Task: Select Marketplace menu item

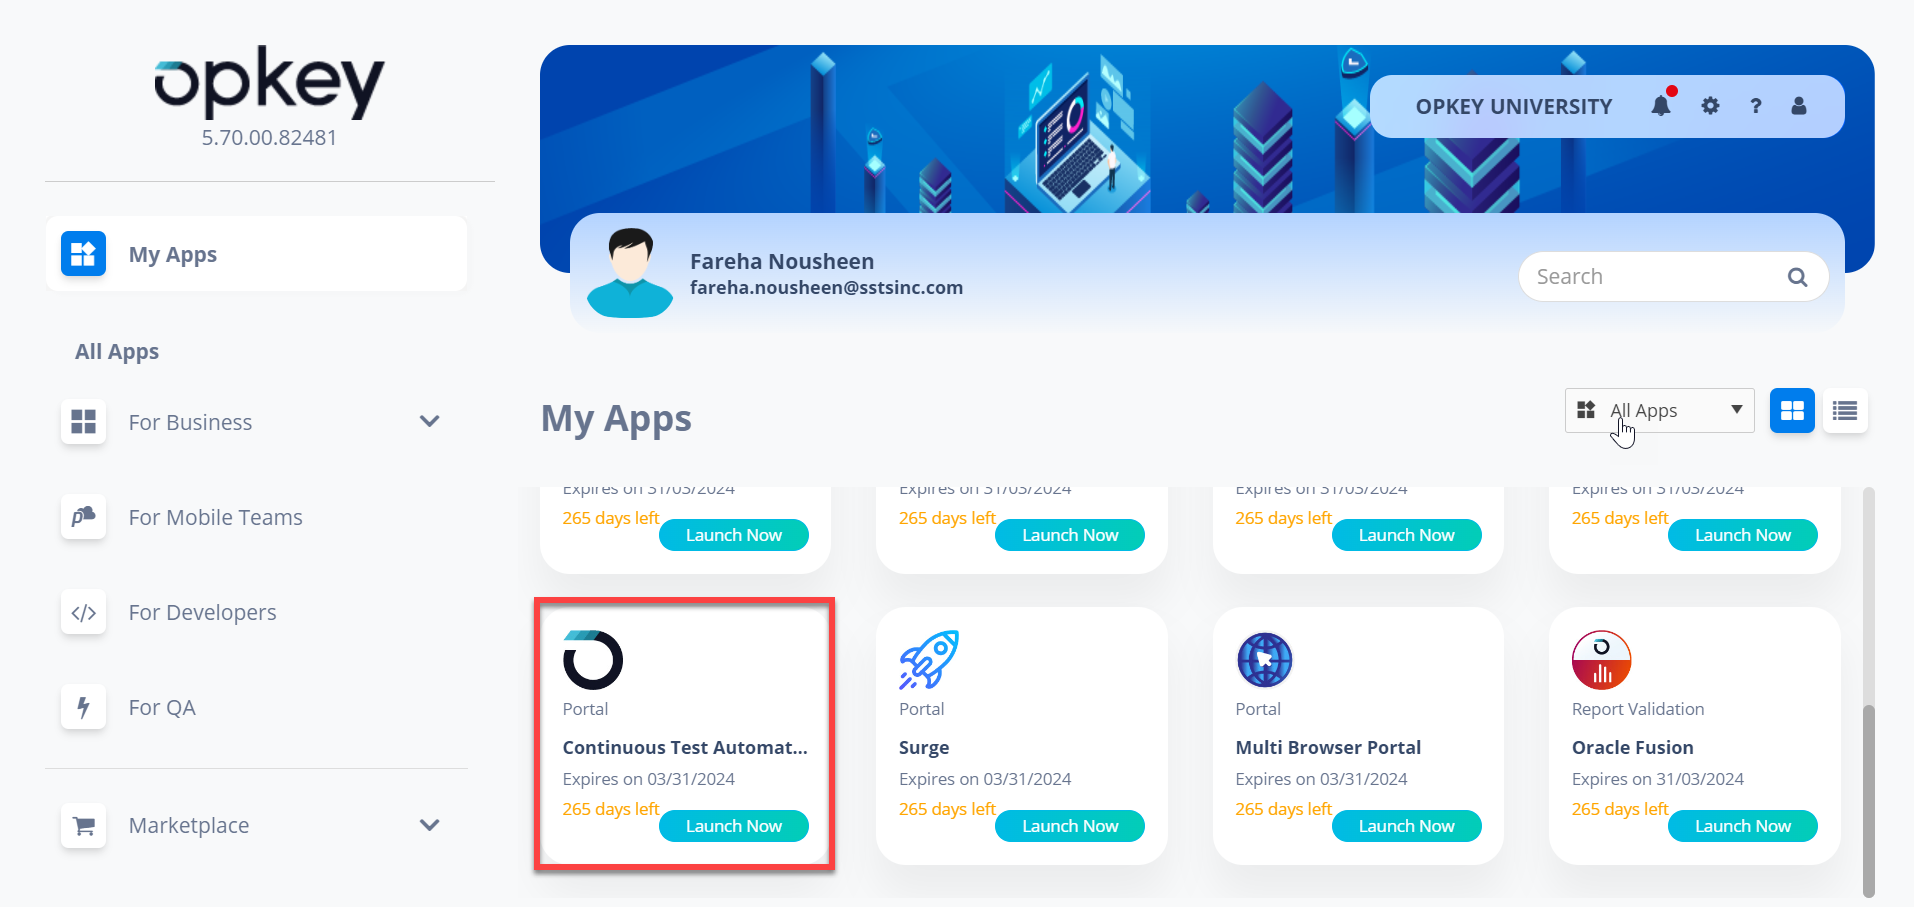Action: pos(189,825)
